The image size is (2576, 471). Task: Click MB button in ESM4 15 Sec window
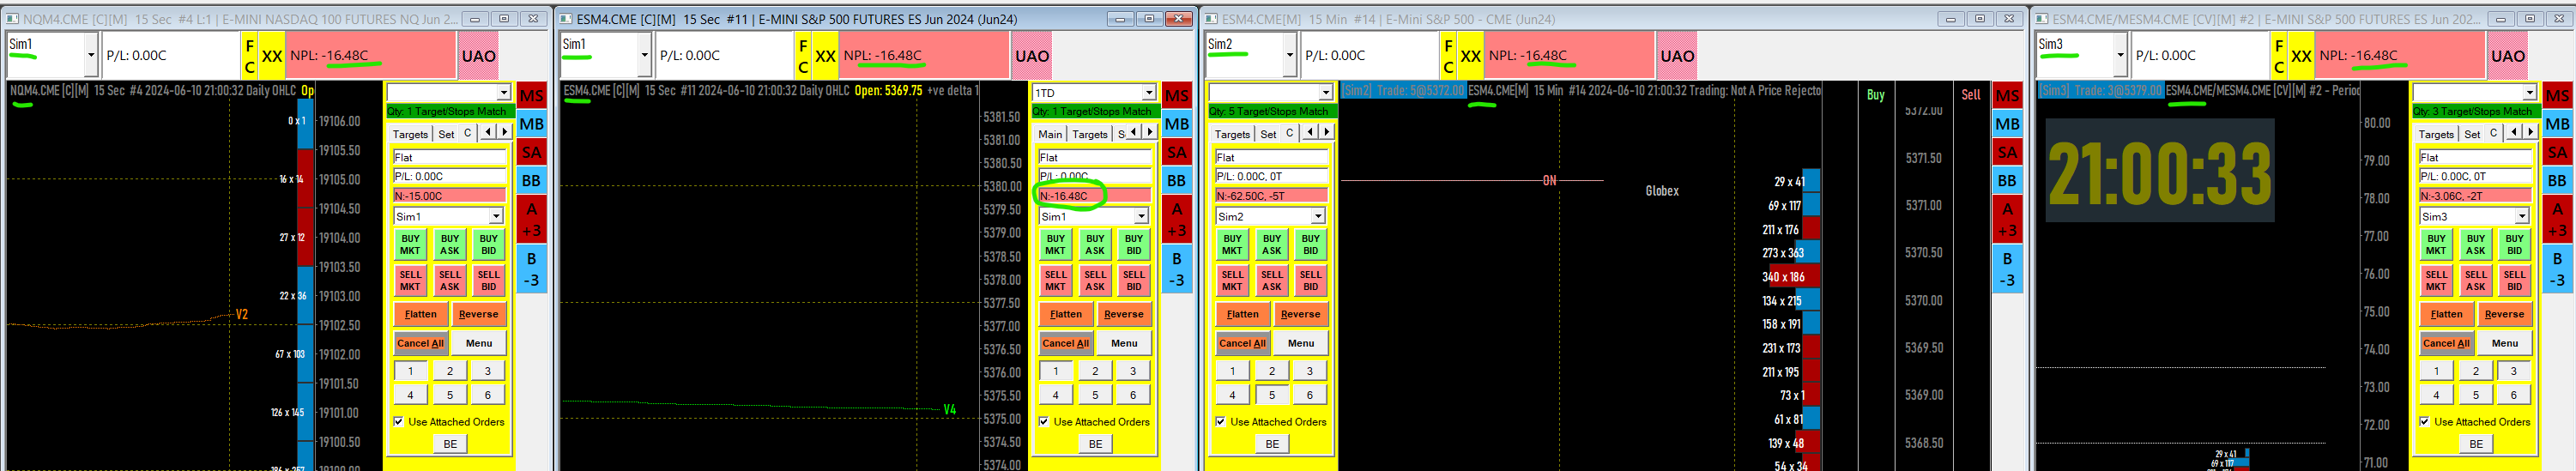(x=1177, y=124)
